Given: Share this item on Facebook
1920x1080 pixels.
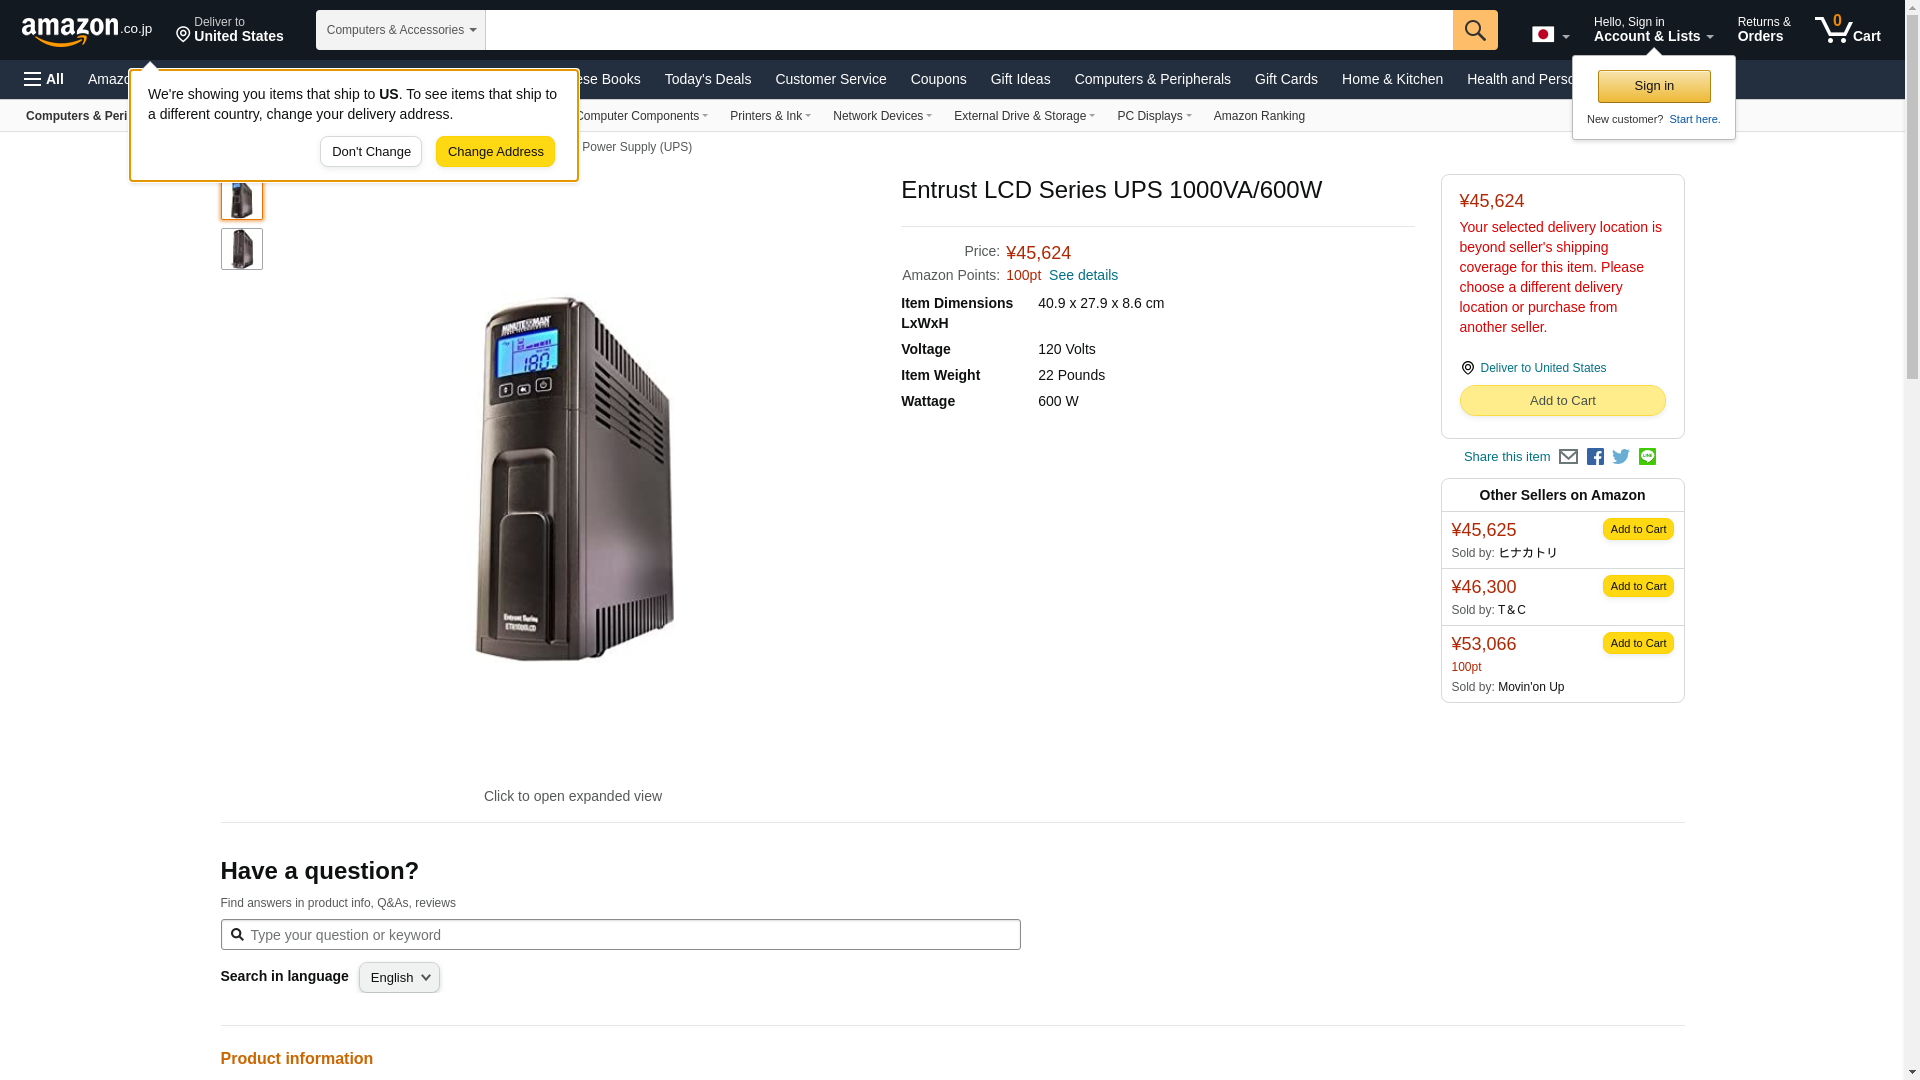Looking at the screenshot, I should tap(1595, 457).
